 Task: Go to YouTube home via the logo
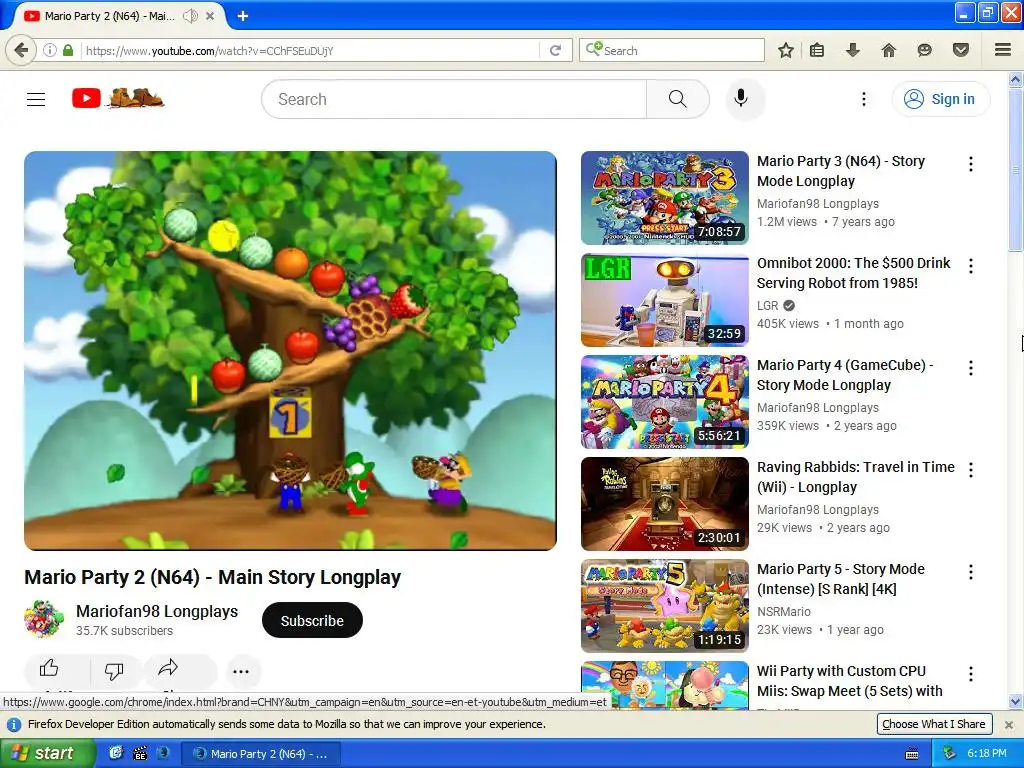(x=118, y=99)
